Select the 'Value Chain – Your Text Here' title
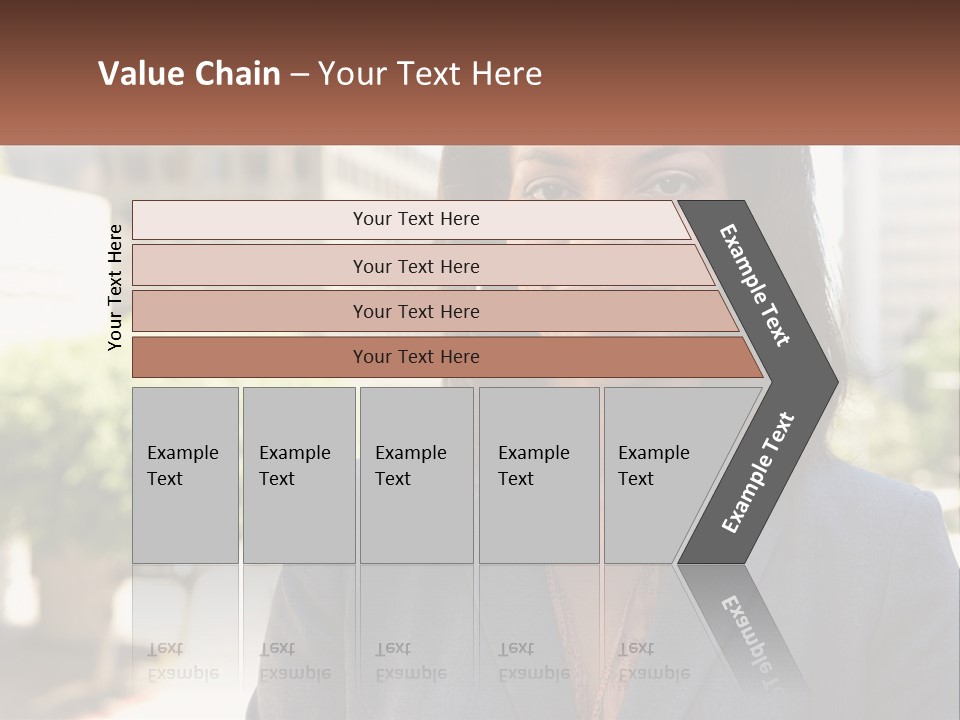Image resolution: width=960 pixels, height=720 pixels. [x=320, y=73]
